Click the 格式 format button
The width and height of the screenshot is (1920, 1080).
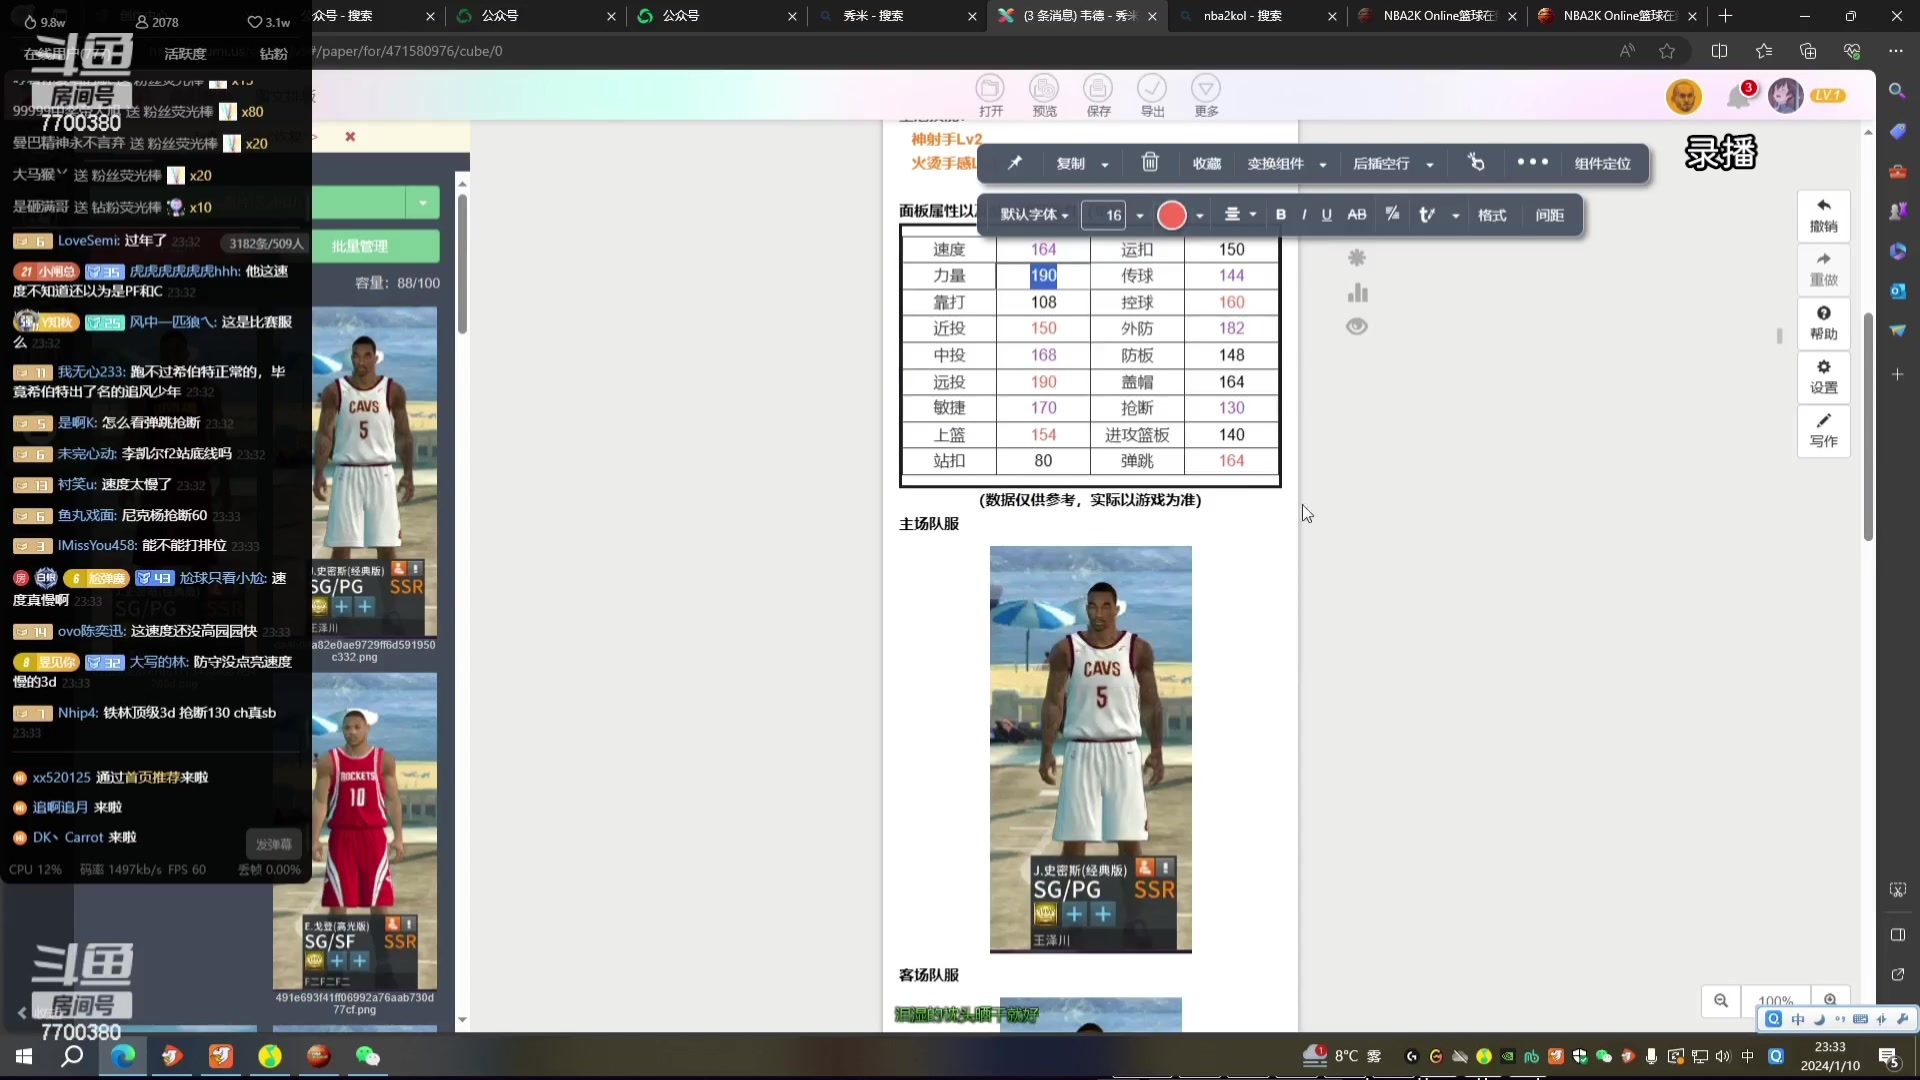[1492, 215]
